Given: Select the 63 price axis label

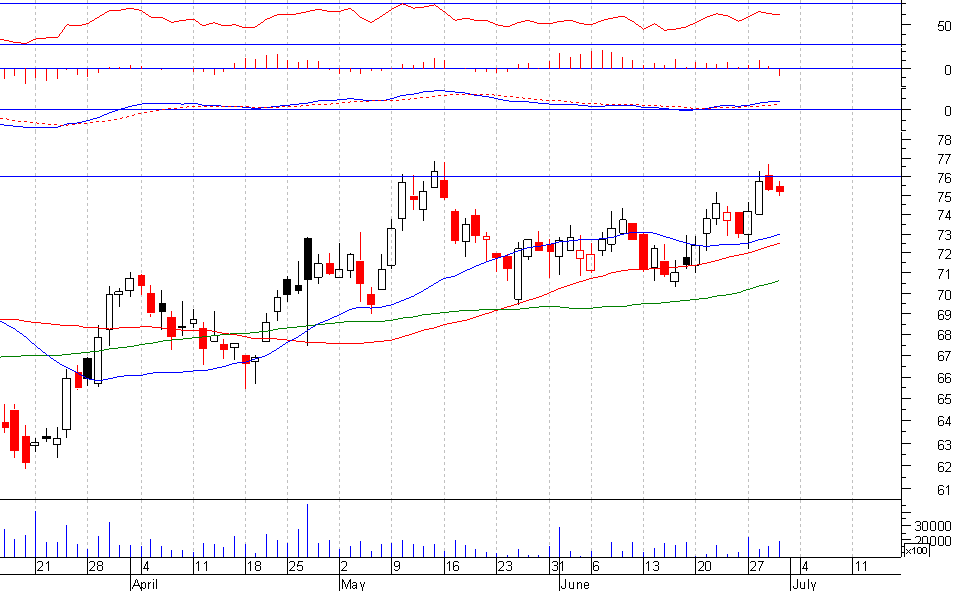Looking at the screenshot, I should coord(944,445).
